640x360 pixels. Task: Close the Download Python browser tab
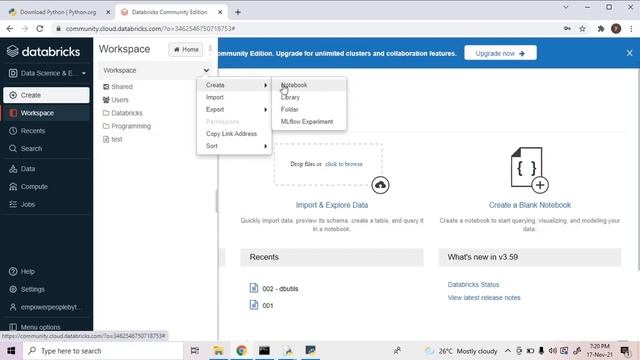(x=108, y=12)
